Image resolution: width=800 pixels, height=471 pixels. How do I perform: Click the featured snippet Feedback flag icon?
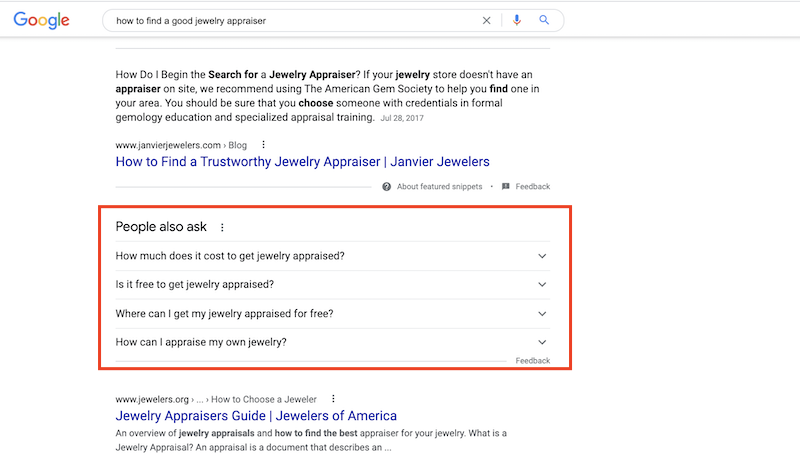click(506, 187)
